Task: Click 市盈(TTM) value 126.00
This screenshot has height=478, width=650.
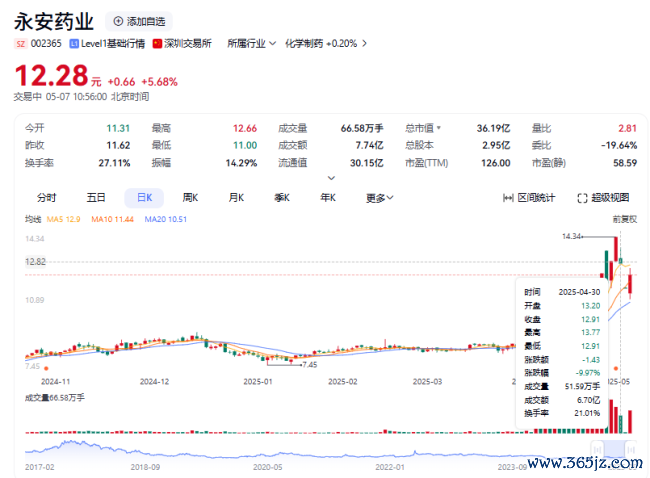Action: [495, 163]
